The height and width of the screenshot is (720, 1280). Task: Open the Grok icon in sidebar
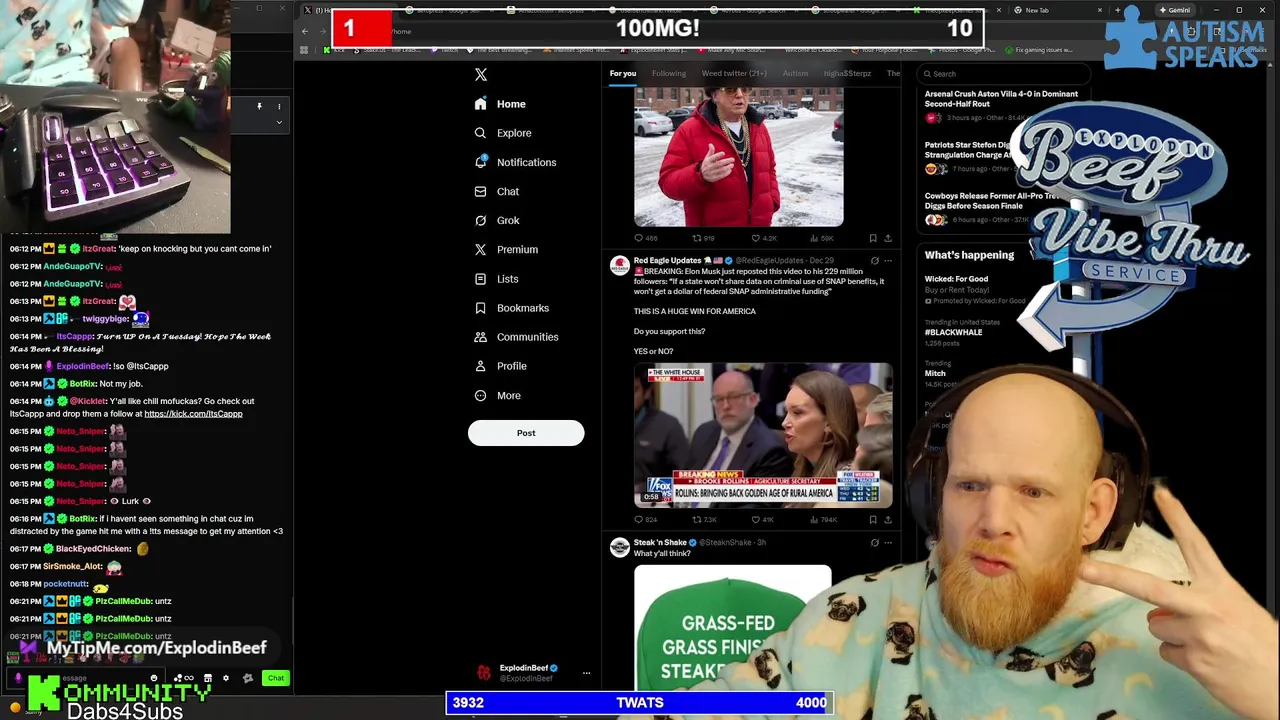coord(481,220)
